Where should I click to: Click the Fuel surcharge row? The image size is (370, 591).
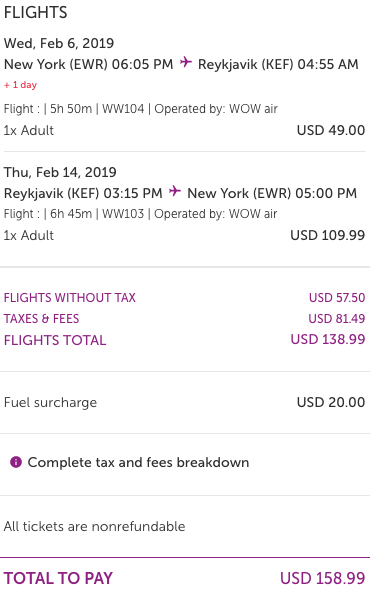pyautogui.click(x=185, y=402)
